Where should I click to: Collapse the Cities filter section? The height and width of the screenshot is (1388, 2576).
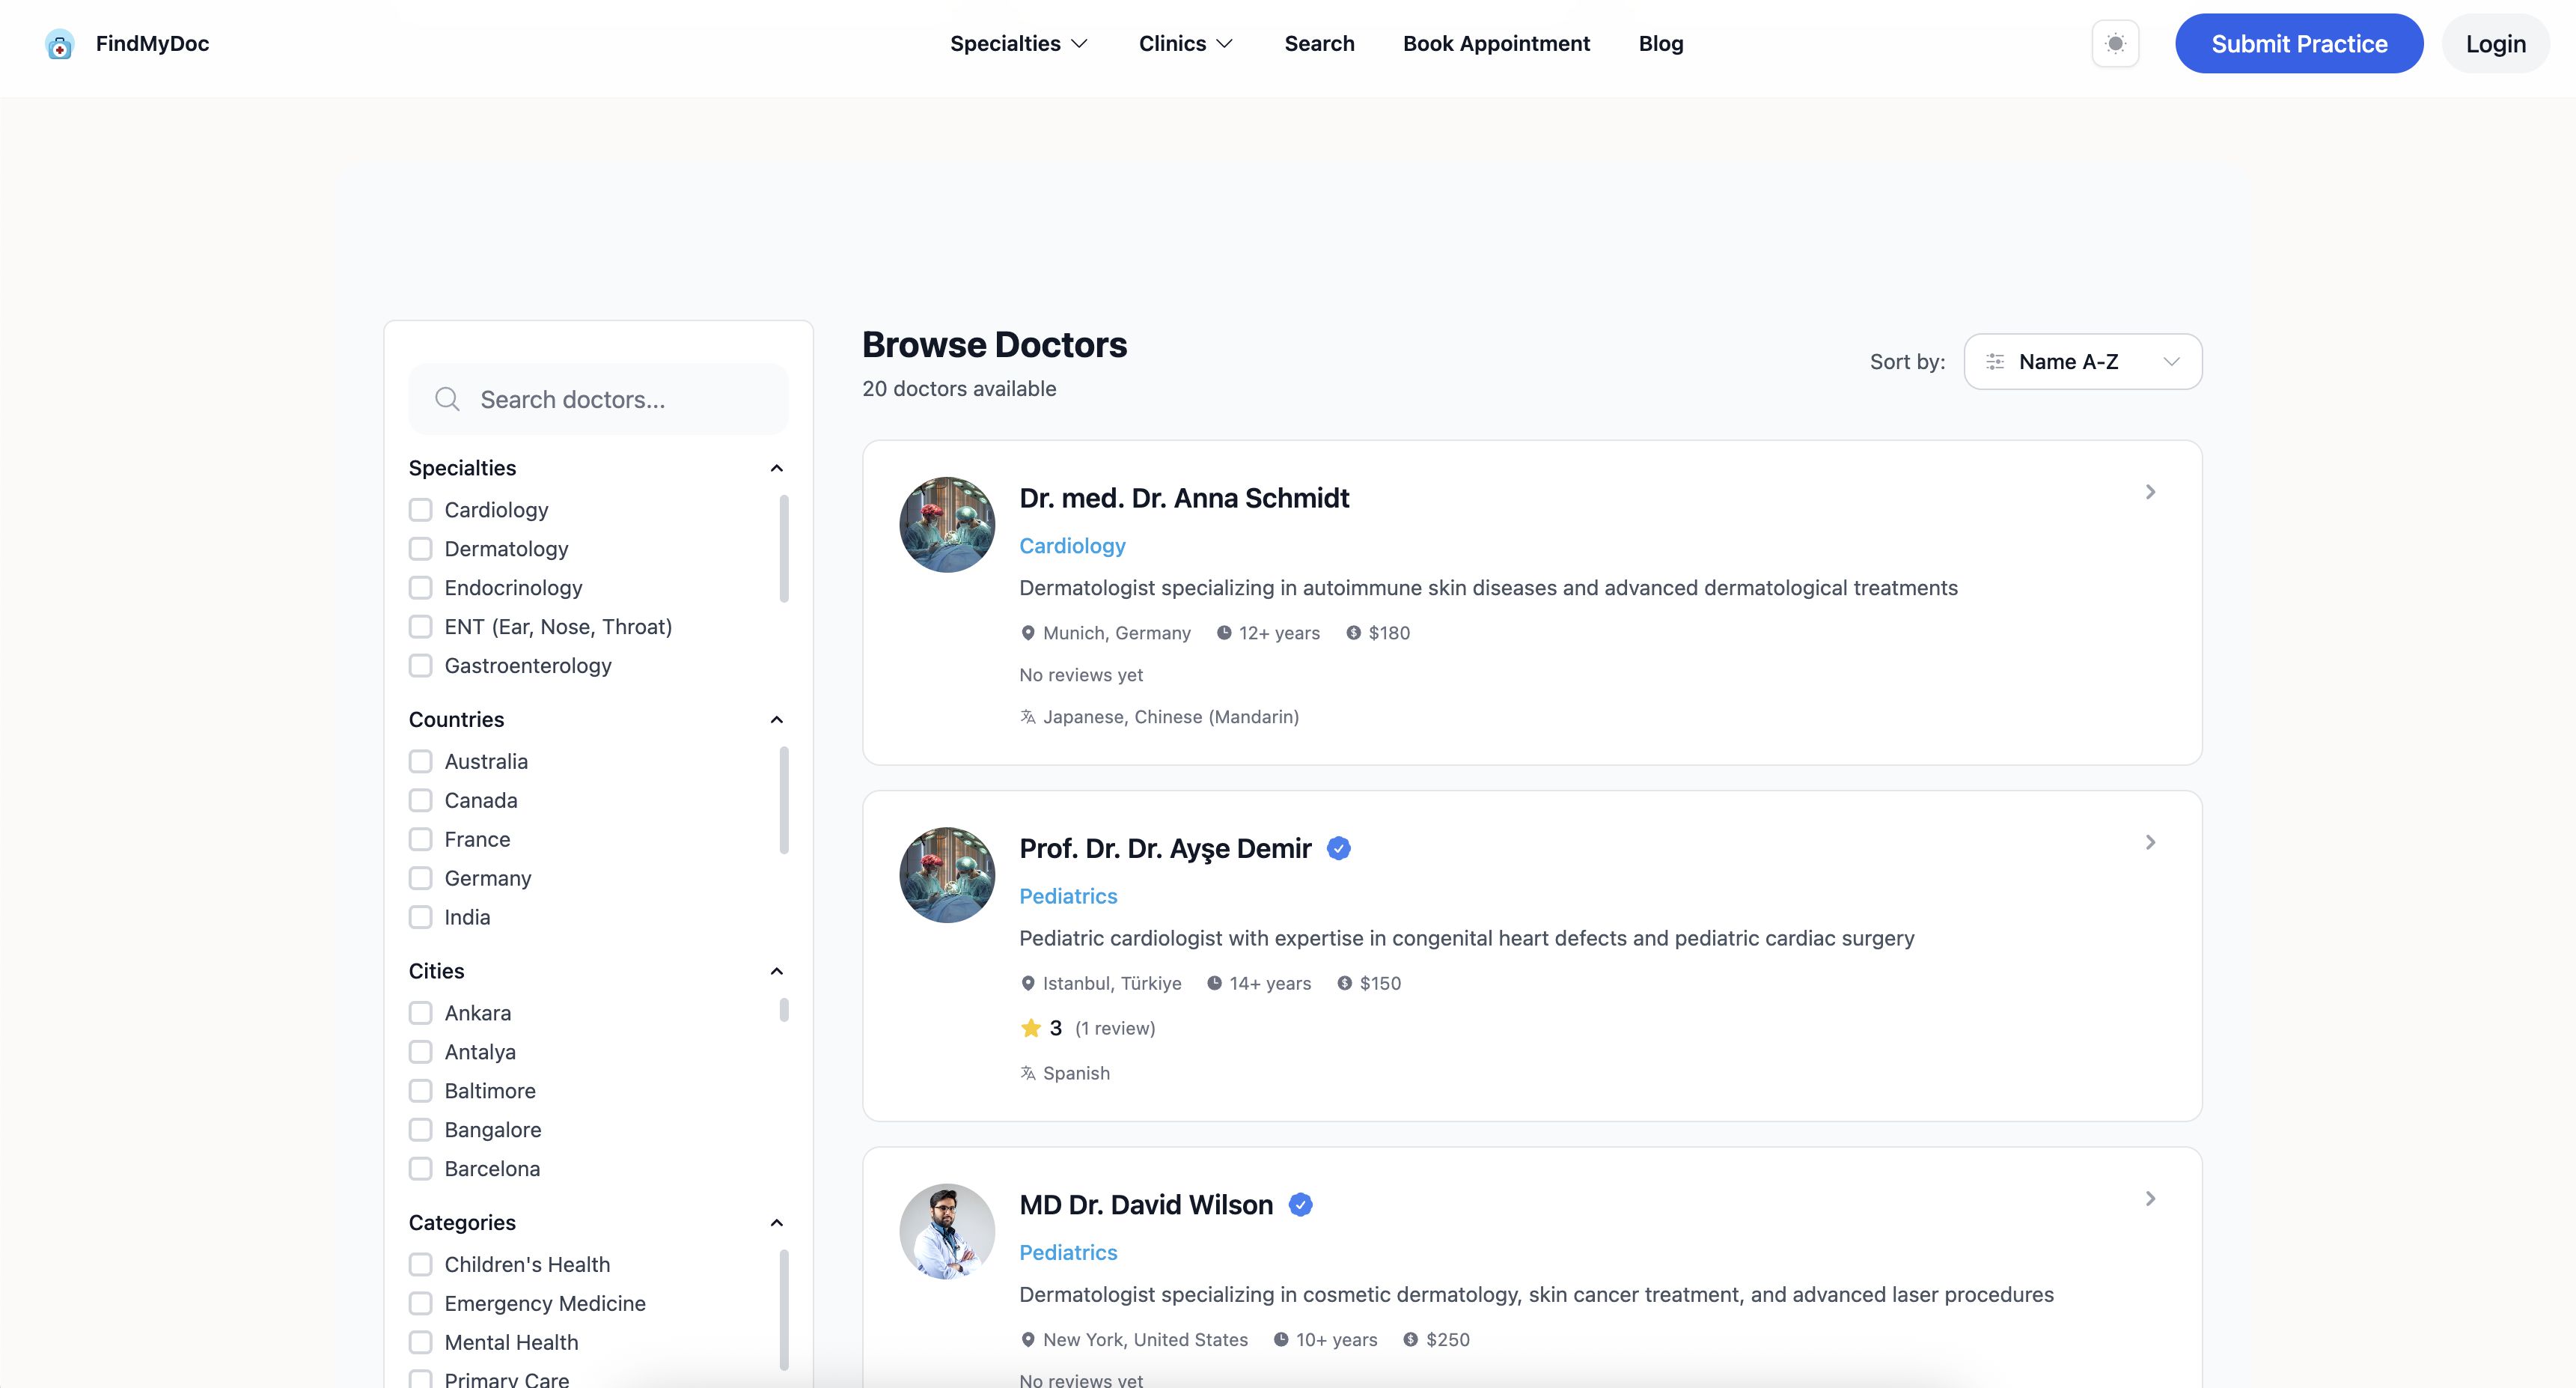776,971
